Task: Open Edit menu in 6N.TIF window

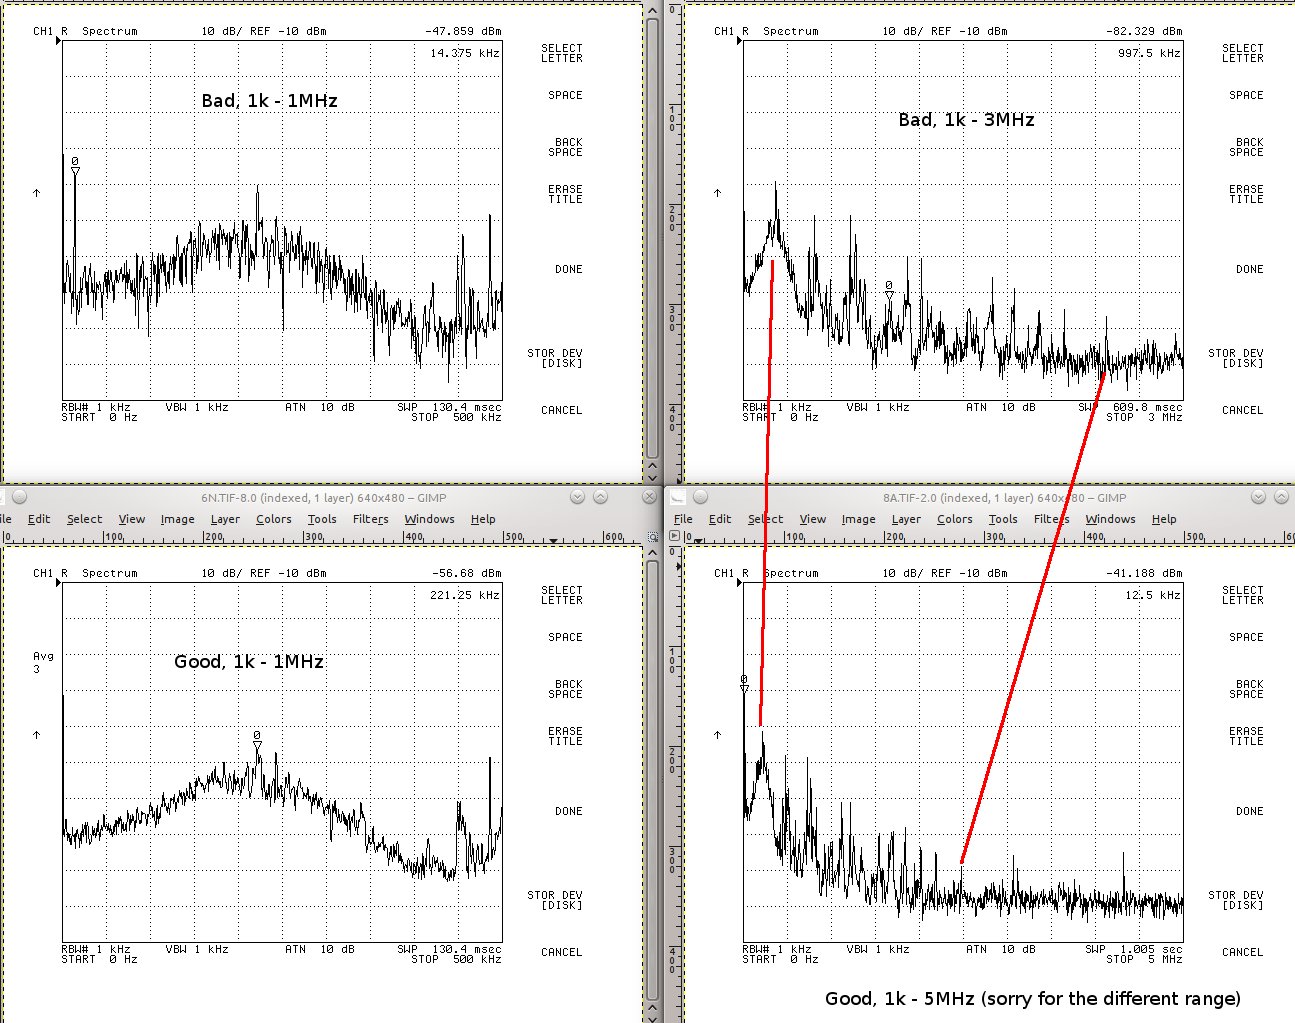Action: pyautogui.click(x=39, y=519)
